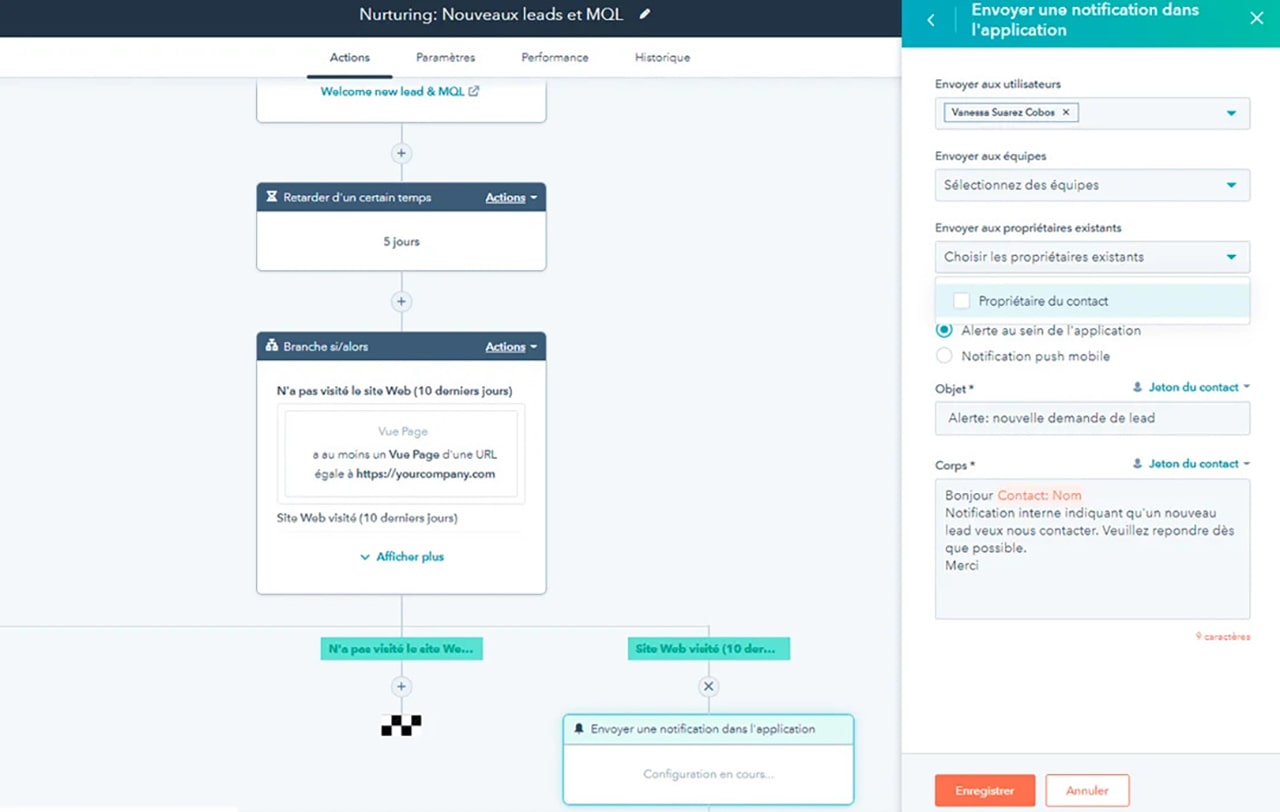The width and height of the screenshot is (1280, 812).
Task: Click the Objet input field
Action: (x=1092, y=418)
